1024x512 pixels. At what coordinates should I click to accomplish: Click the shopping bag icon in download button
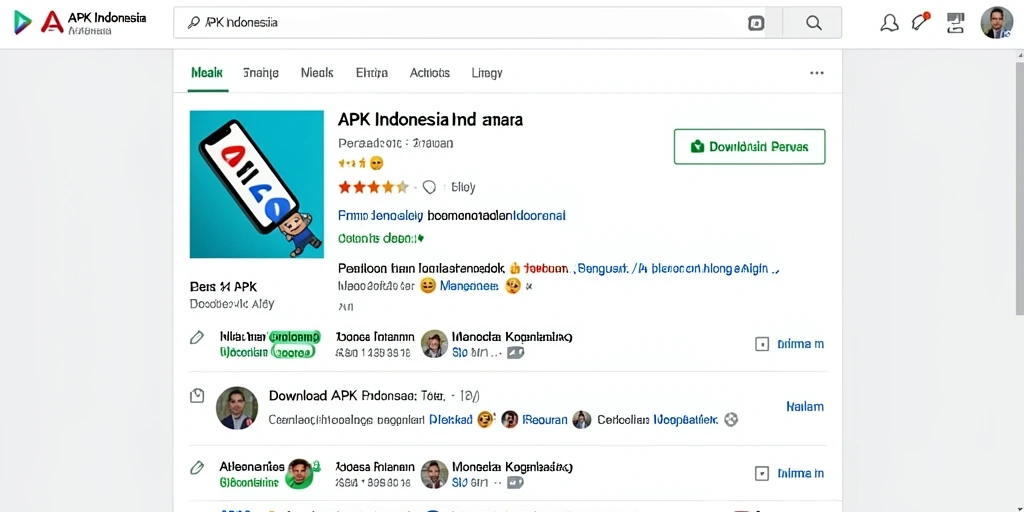point(697,146)
